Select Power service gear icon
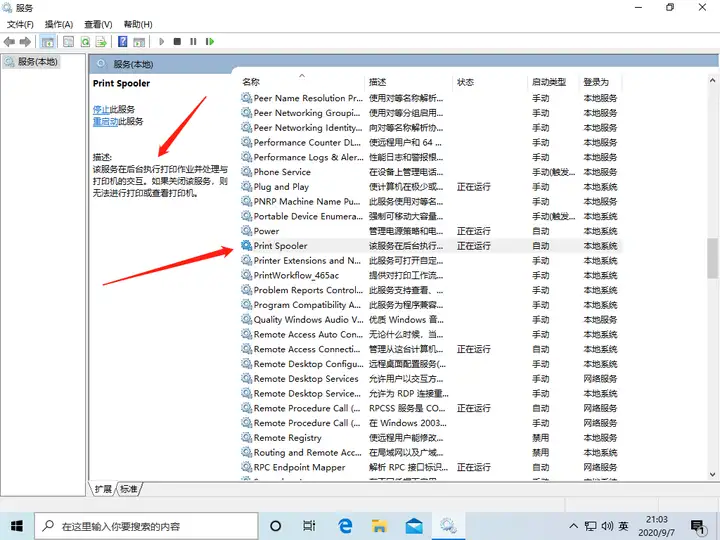Image resolution: width=720 pixels, height=540 pixels. 247,231
